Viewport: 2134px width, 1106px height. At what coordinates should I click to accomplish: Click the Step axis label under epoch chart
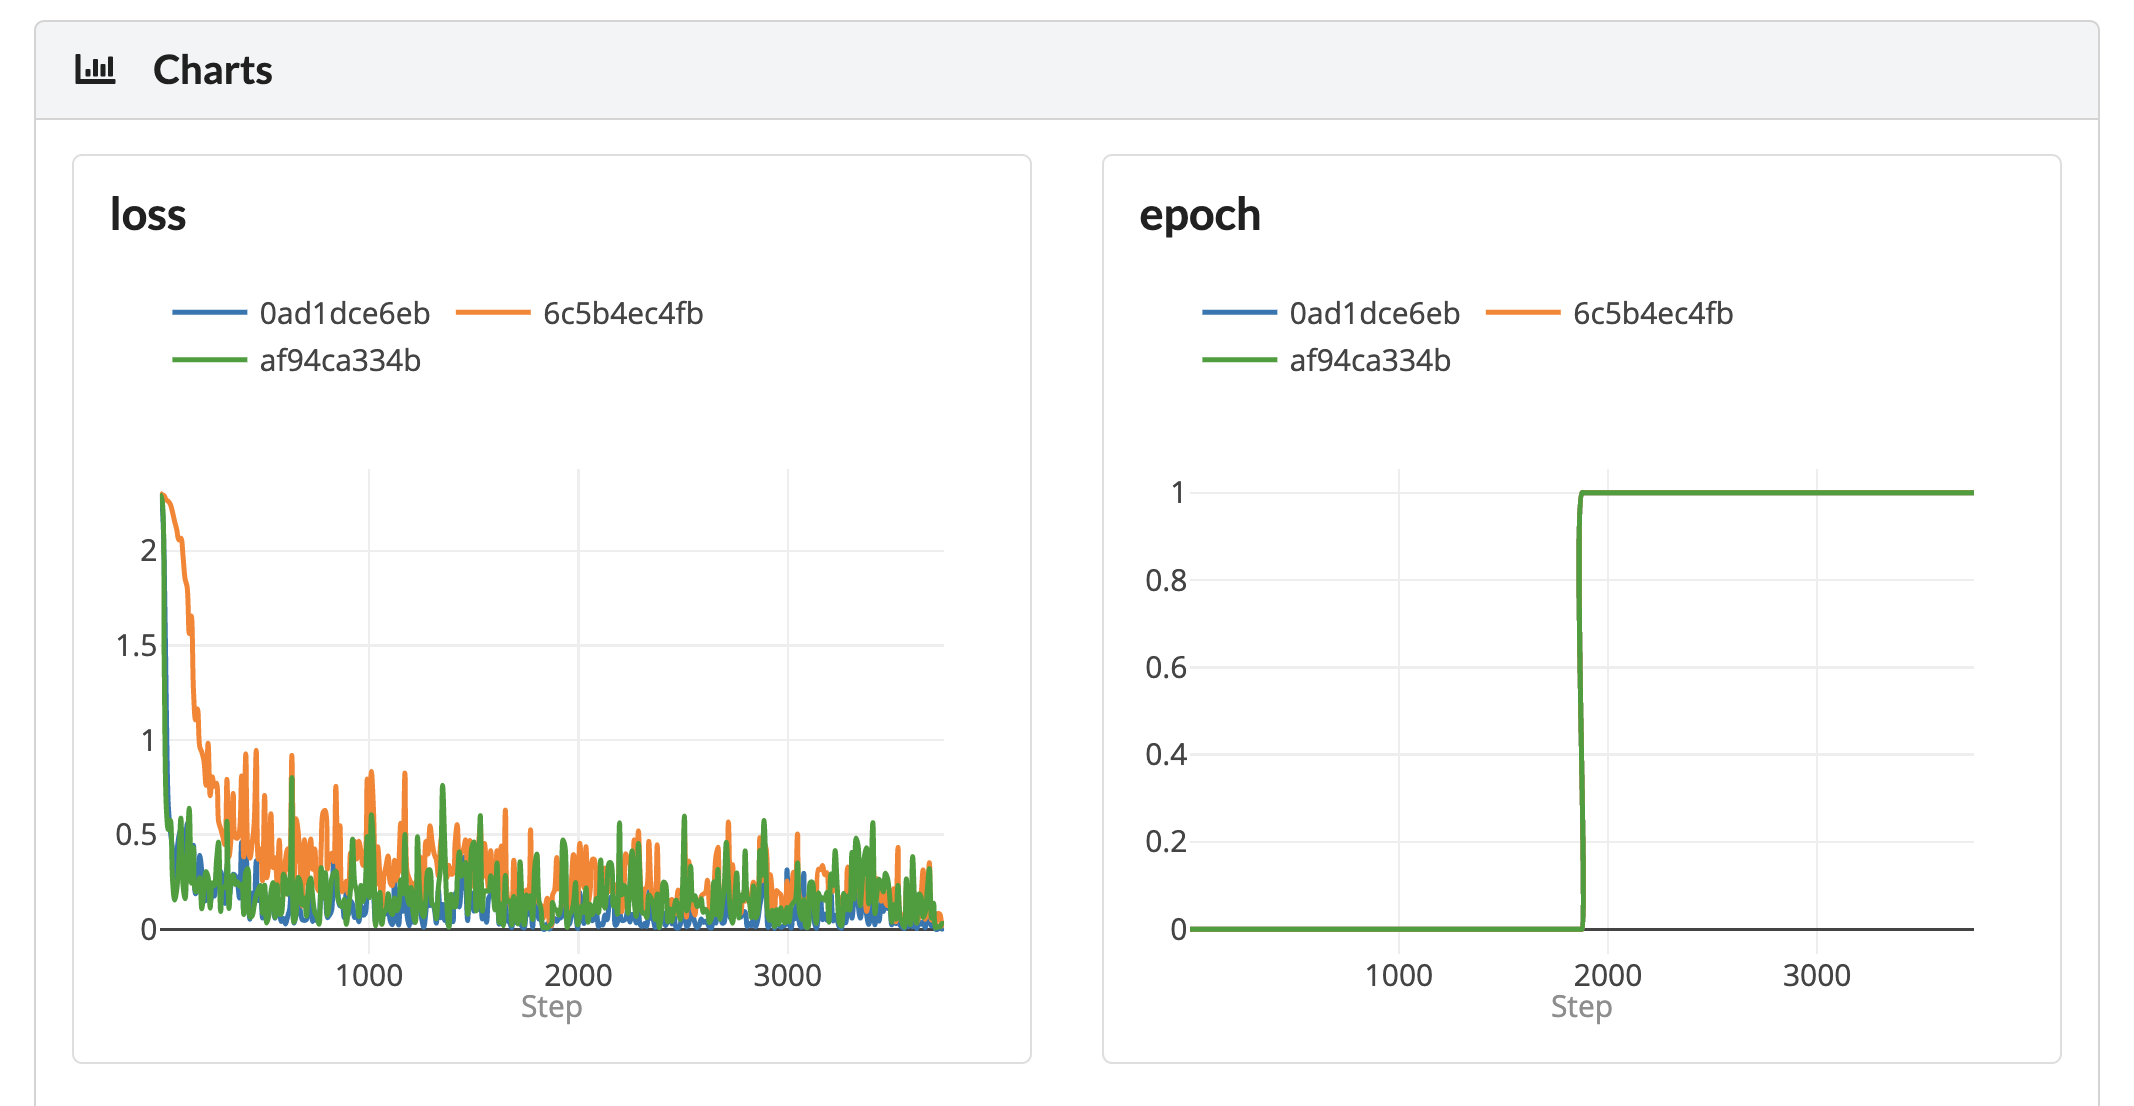click(1581, 1006)
